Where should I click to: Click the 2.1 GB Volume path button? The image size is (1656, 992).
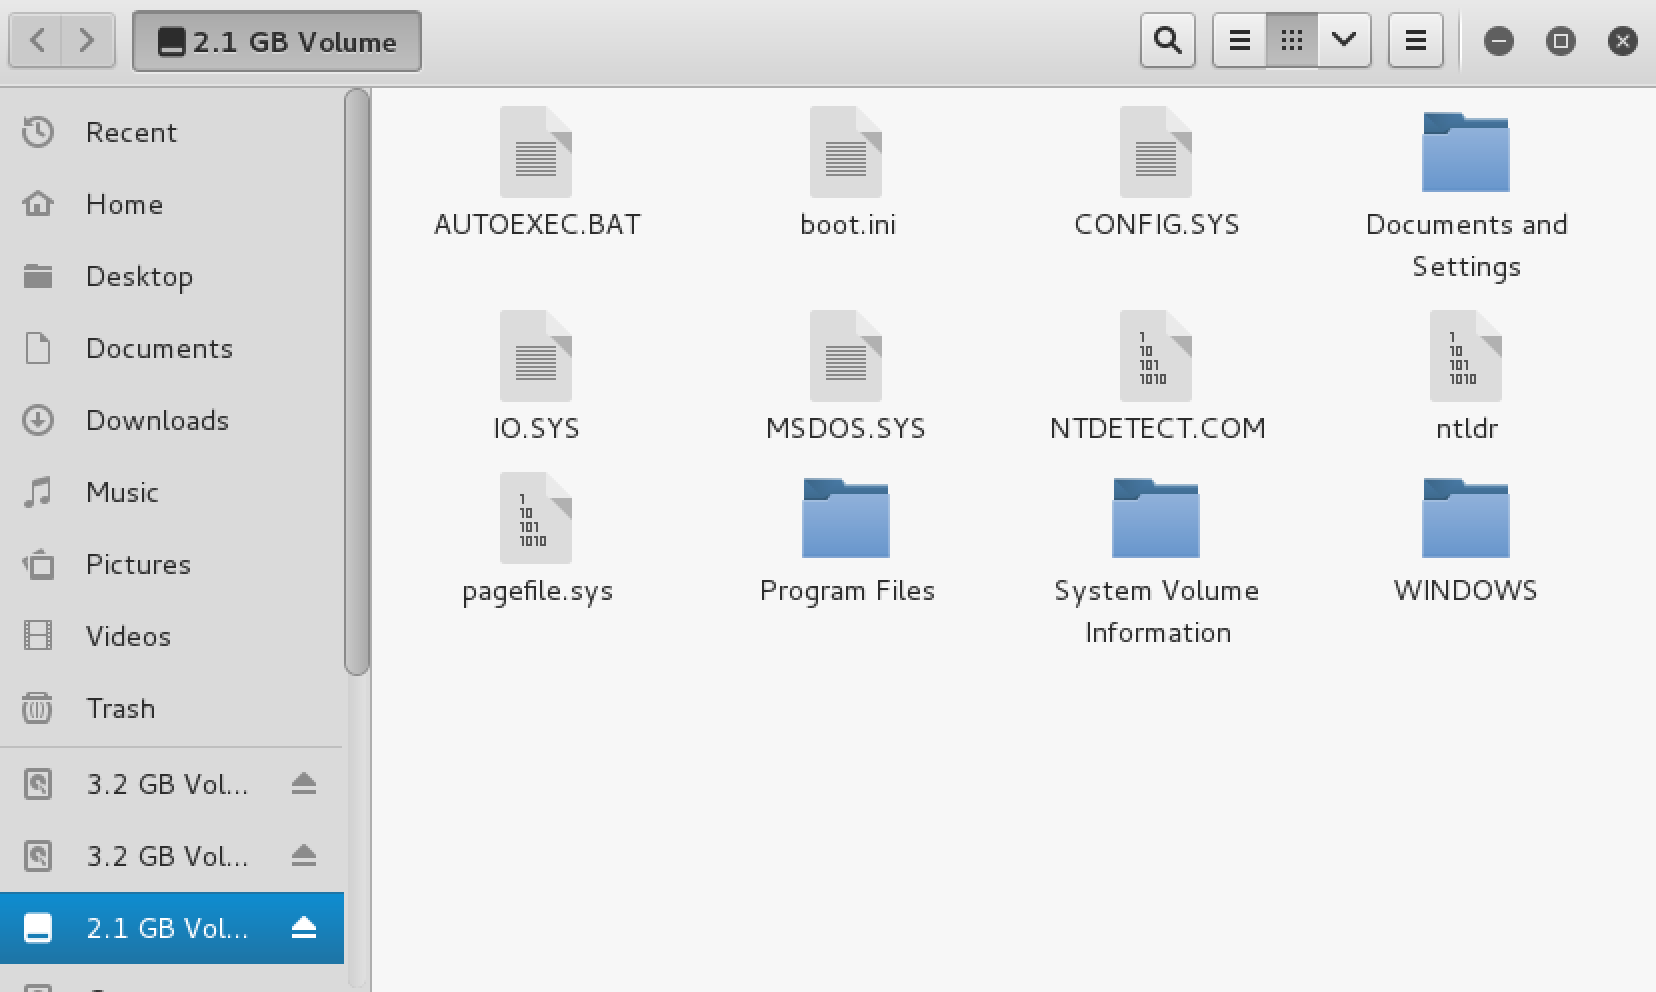click(277, 41)
